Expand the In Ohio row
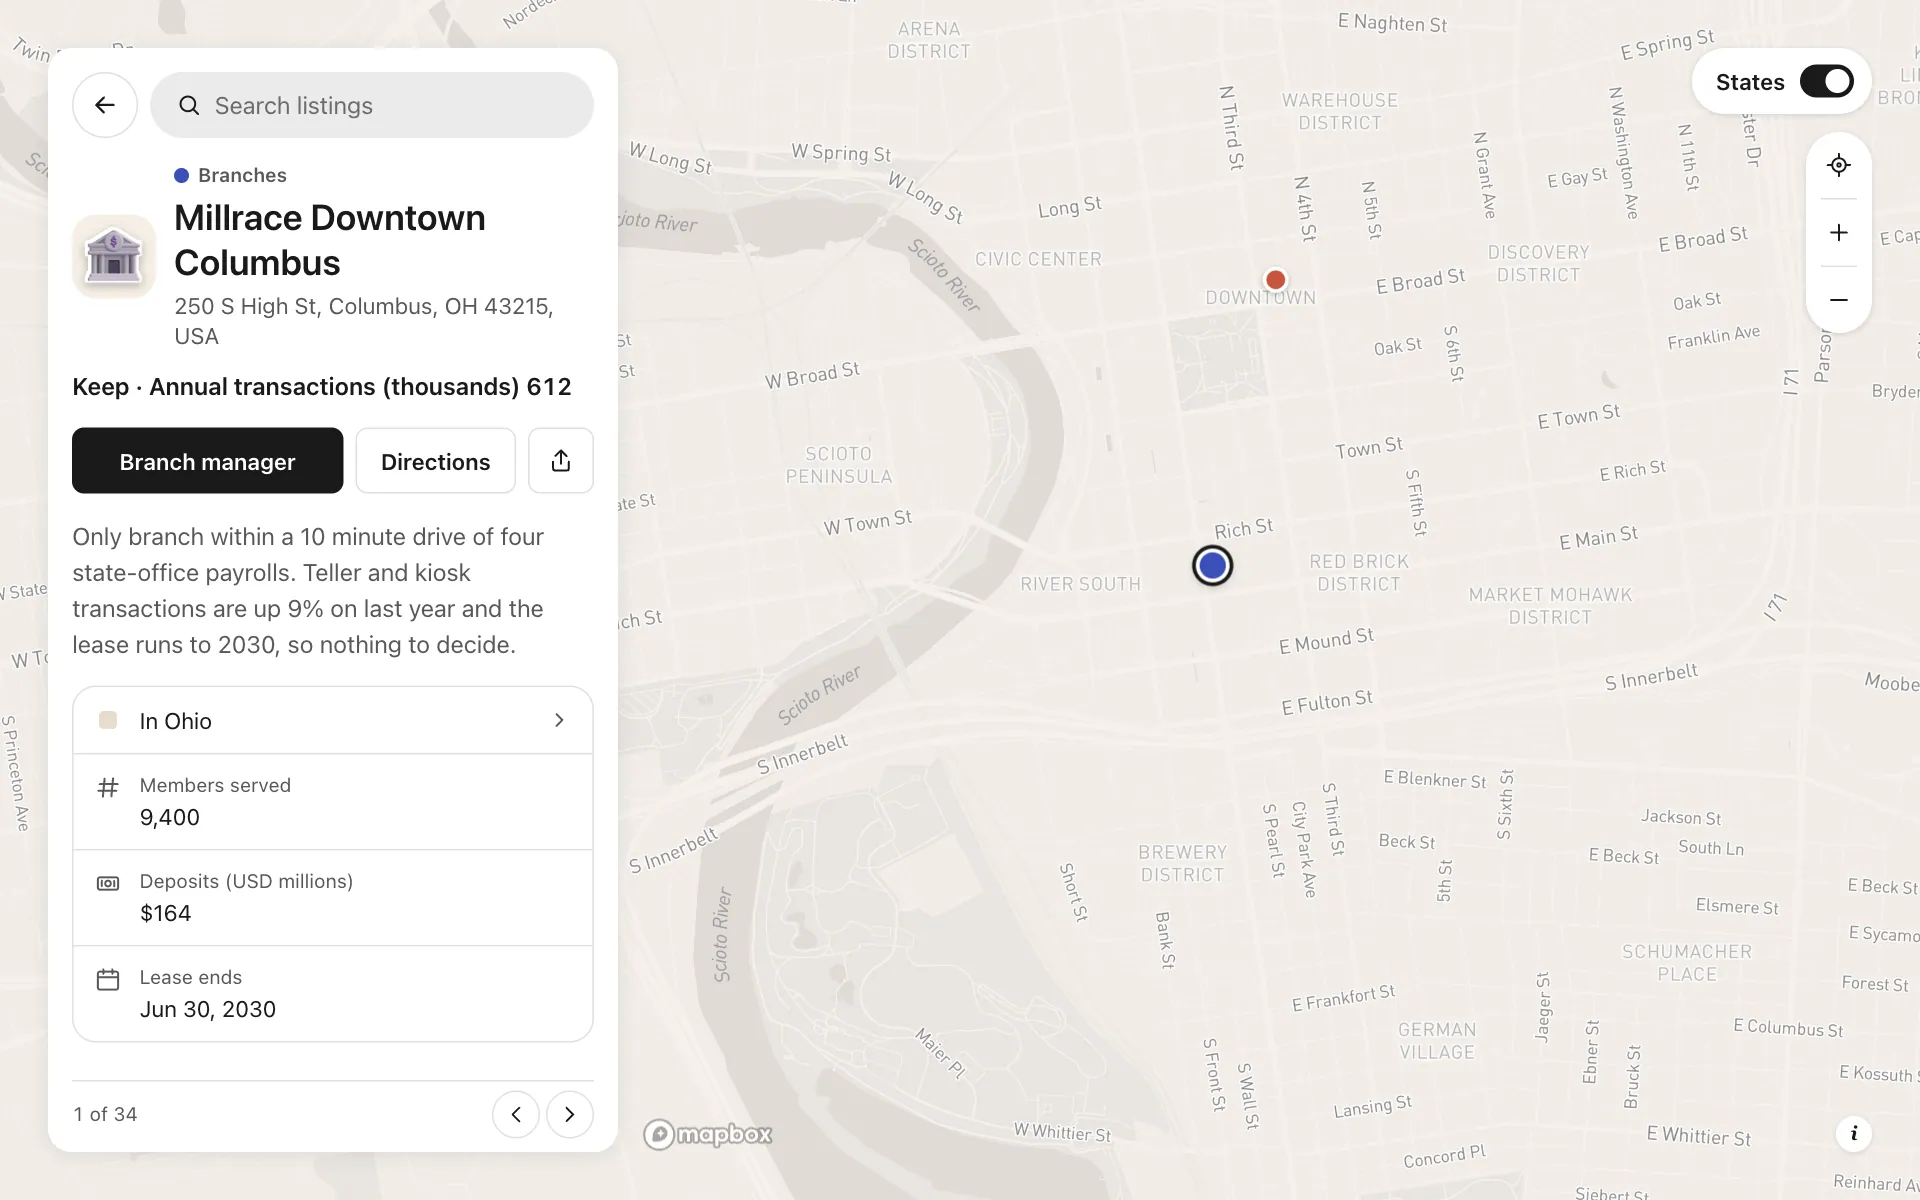 (x=333, y=720)
